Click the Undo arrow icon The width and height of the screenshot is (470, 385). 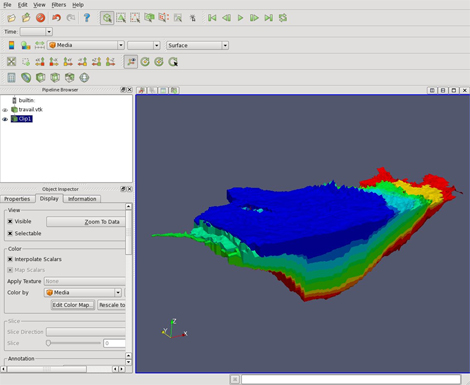tap(56, 18)
